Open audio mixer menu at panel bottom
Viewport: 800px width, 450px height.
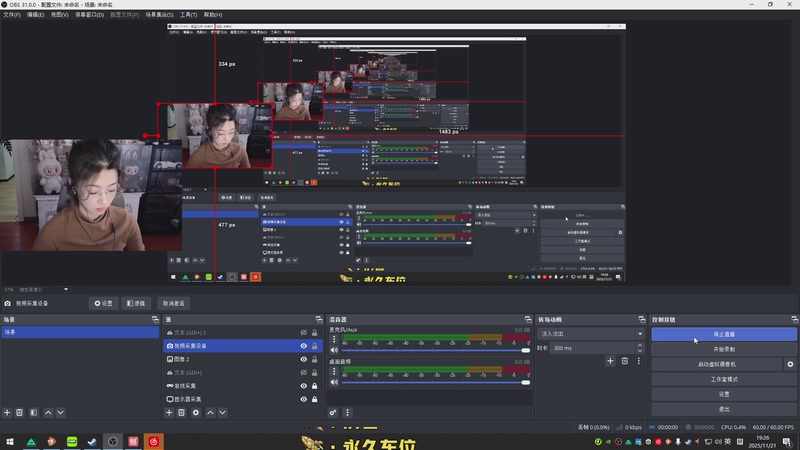tap(347, 412)
